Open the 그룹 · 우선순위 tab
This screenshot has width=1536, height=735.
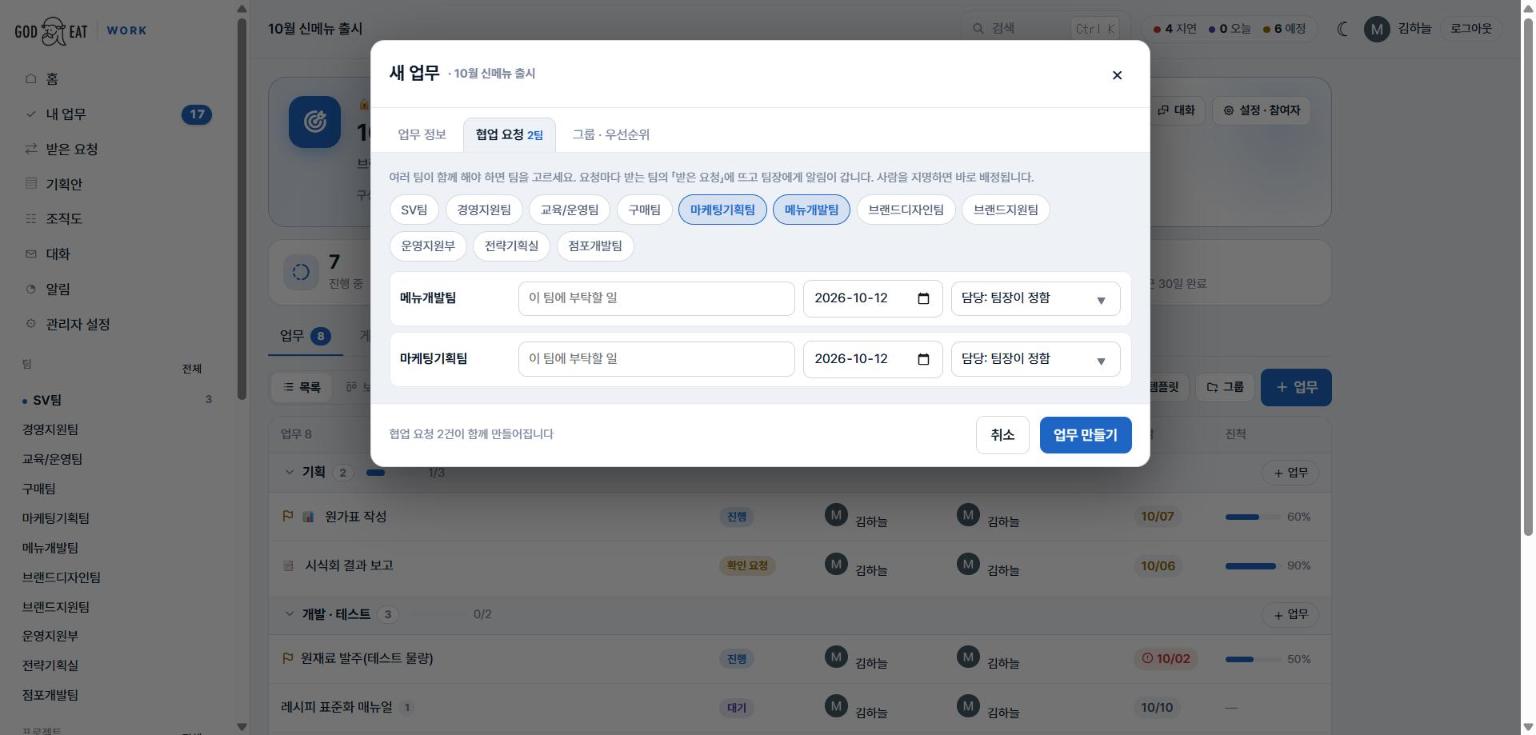pyautogui.click(x=611, y=135)
